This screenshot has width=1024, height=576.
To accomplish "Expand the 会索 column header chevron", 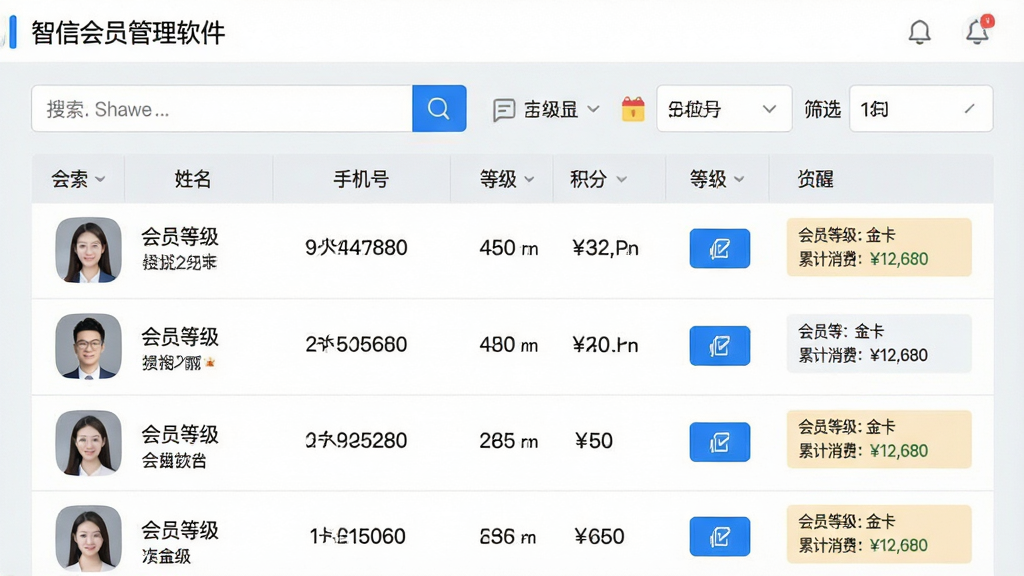I will tap(100, 179).
